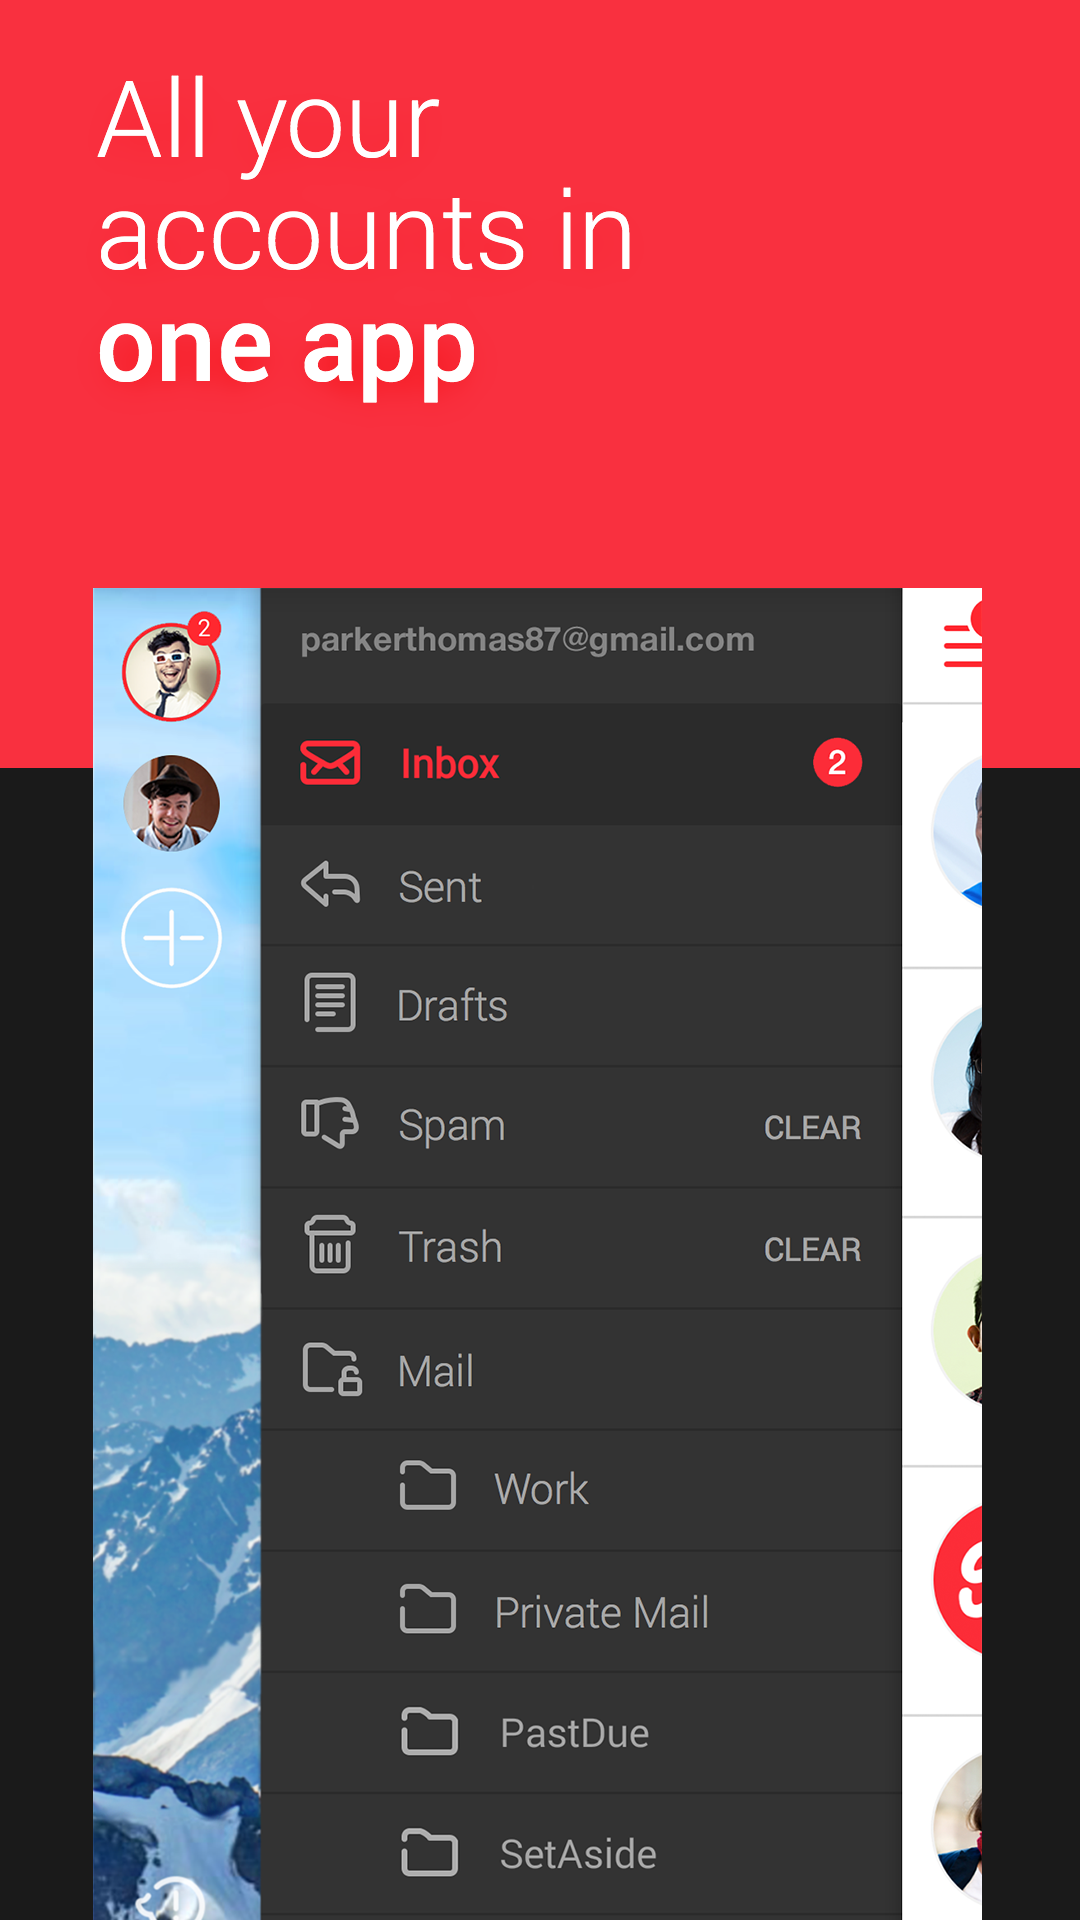Switch to the second account avatar with hat

point(171,803)
